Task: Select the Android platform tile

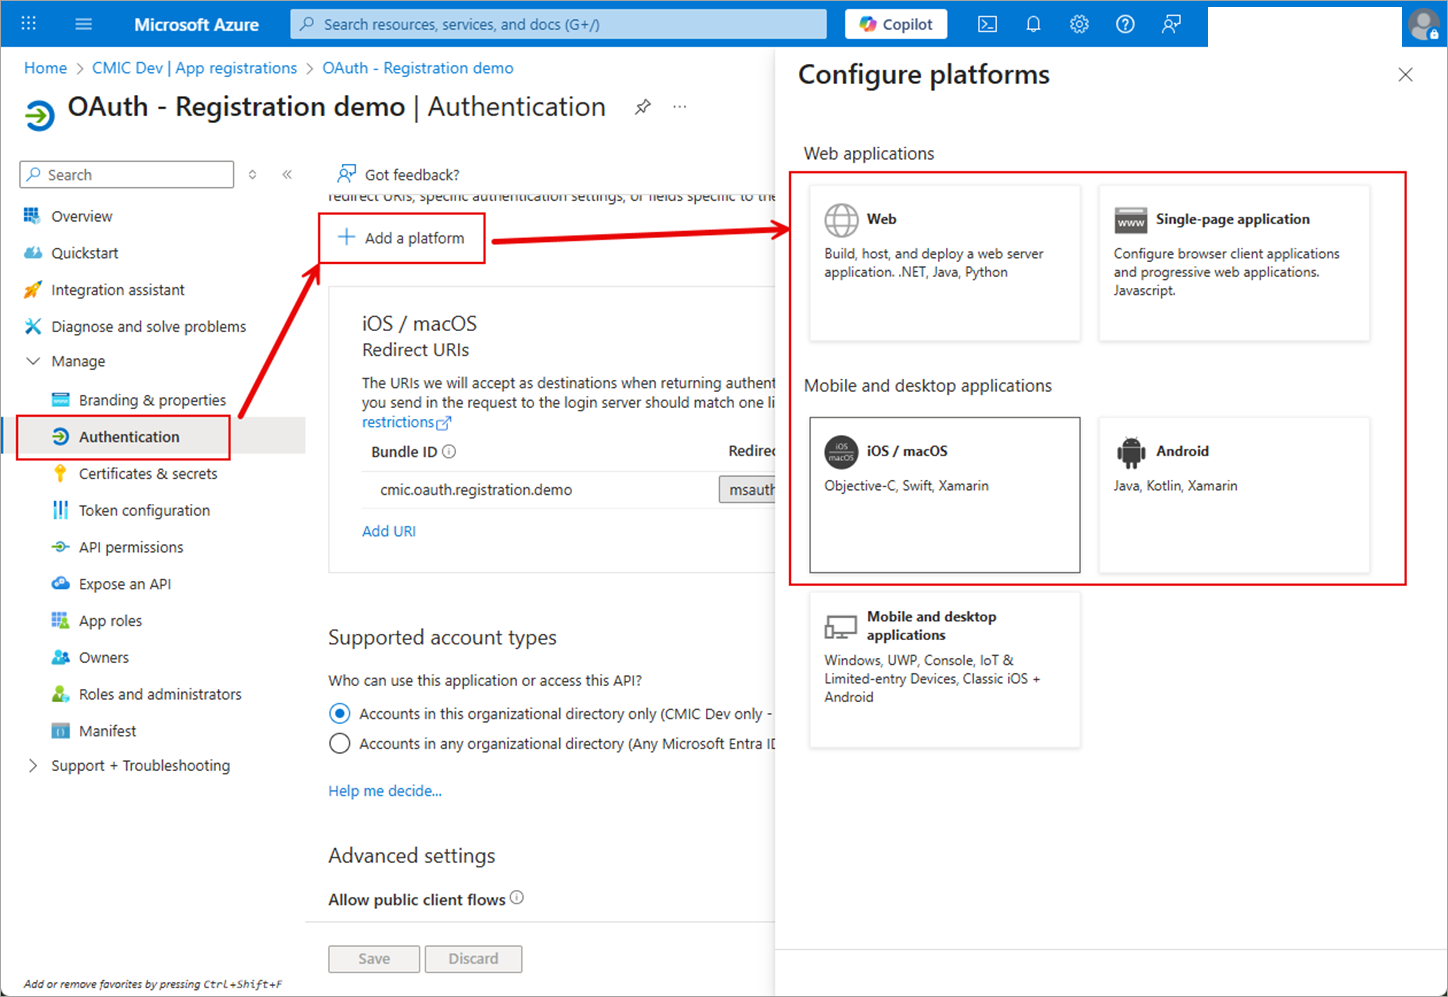Action: point(1234,495)
